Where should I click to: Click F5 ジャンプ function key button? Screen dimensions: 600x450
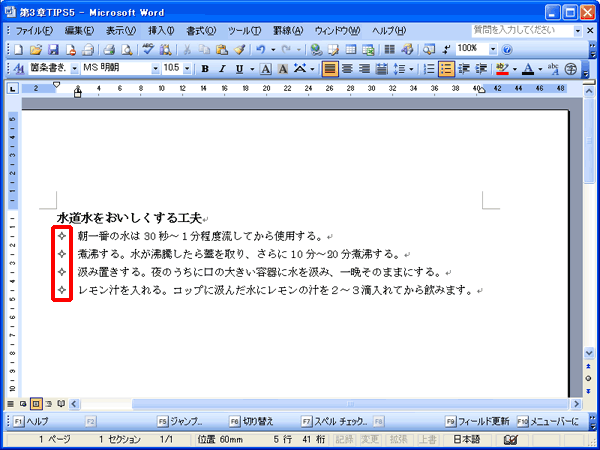point(180,422)
